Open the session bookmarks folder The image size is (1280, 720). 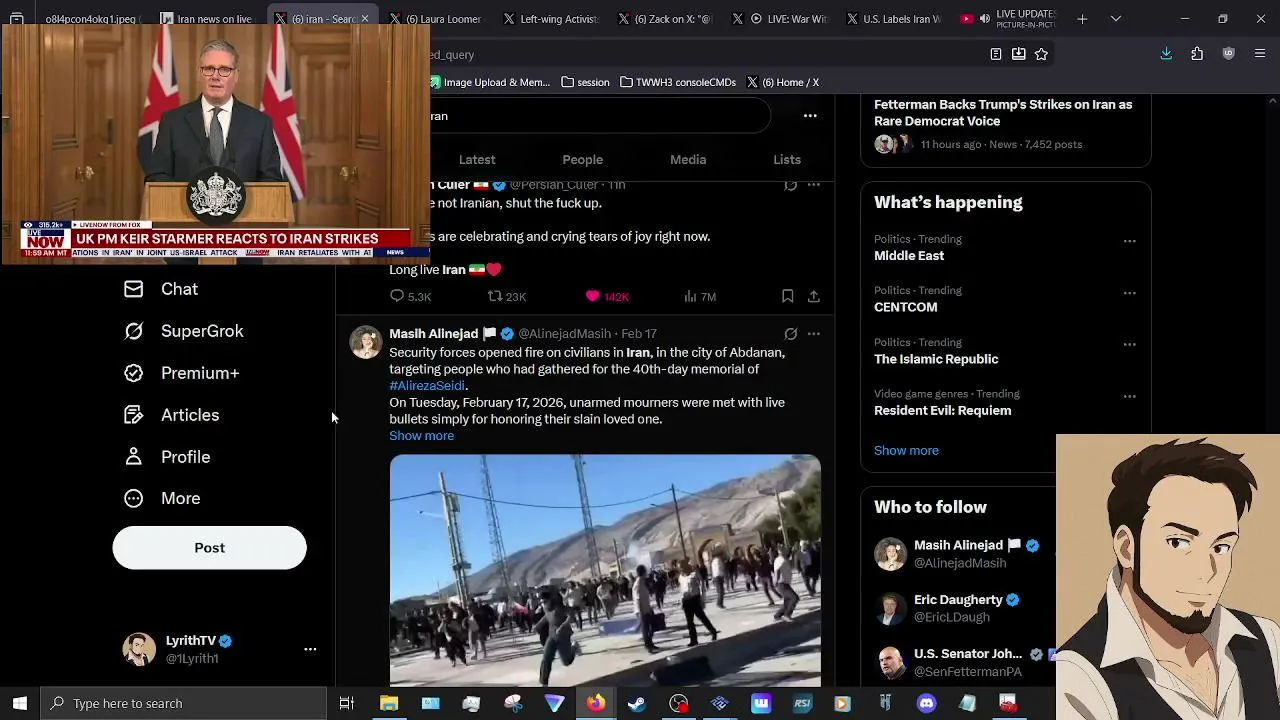pyautogui.click(x=585, y=82)
